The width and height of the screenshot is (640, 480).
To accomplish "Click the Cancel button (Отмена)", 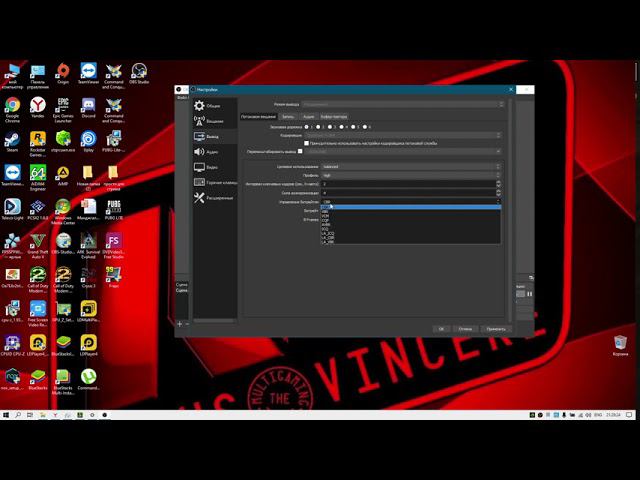I will 465,329.
